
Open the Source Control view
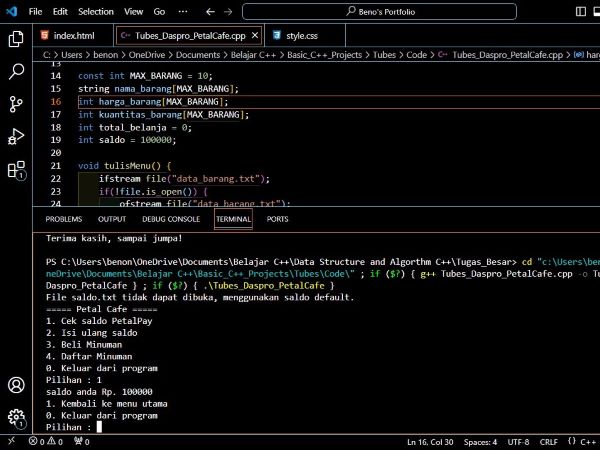[16, 104]
